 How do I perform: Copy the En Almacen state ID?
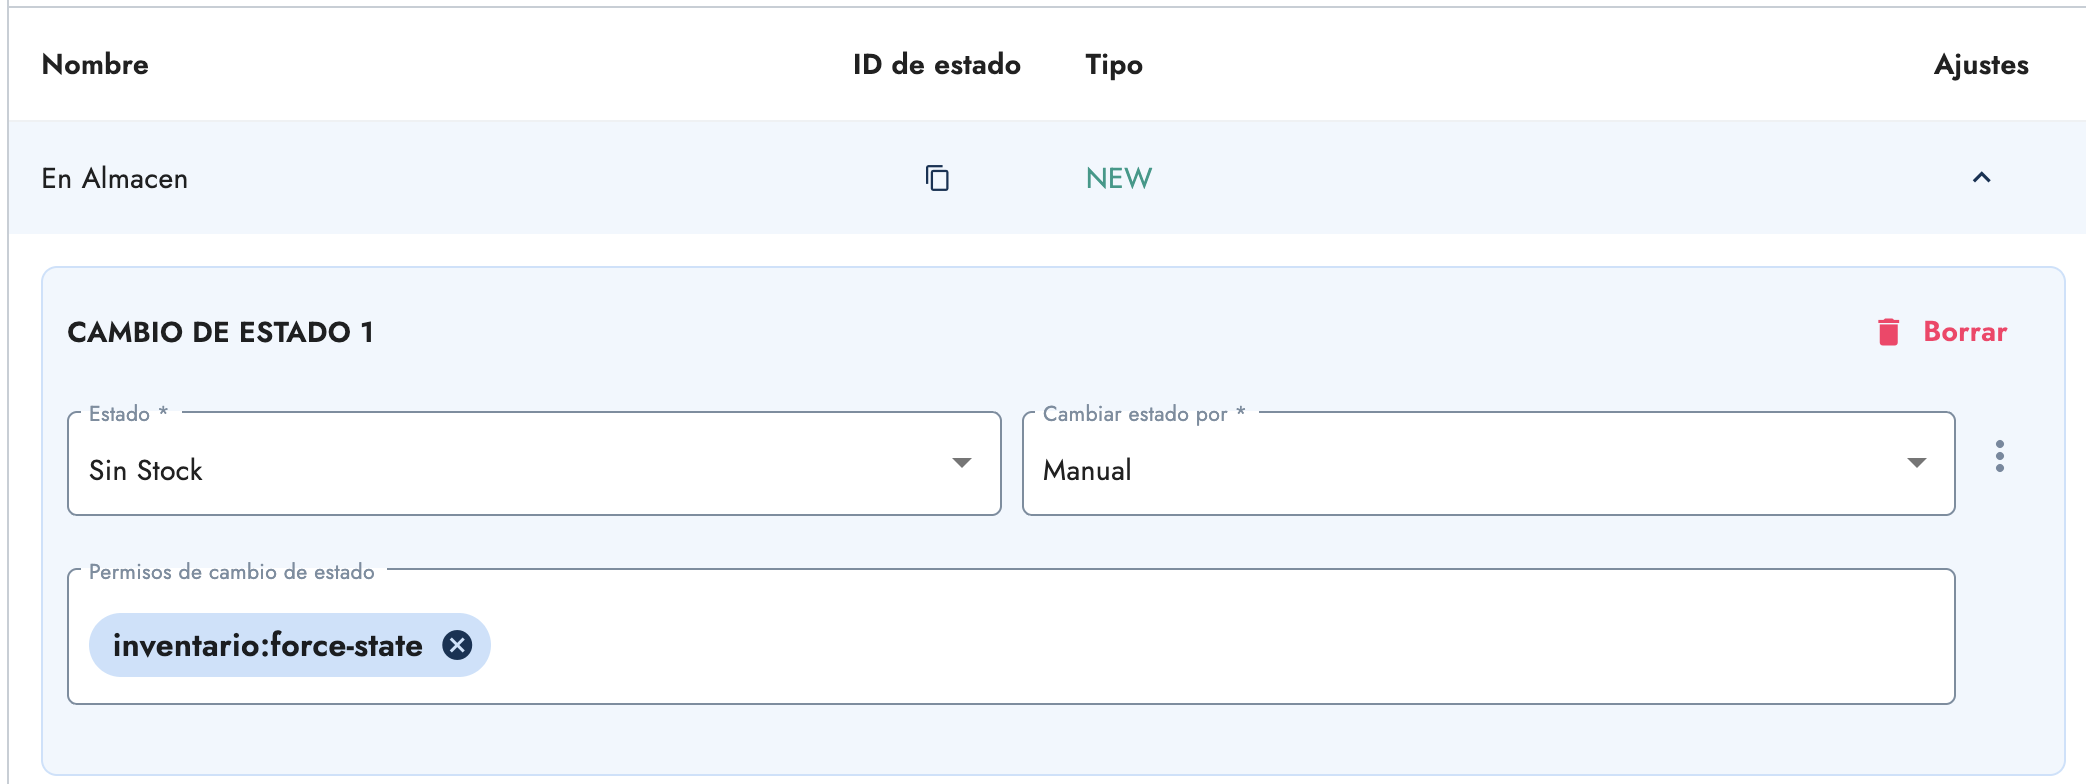[x=937, y=178]
